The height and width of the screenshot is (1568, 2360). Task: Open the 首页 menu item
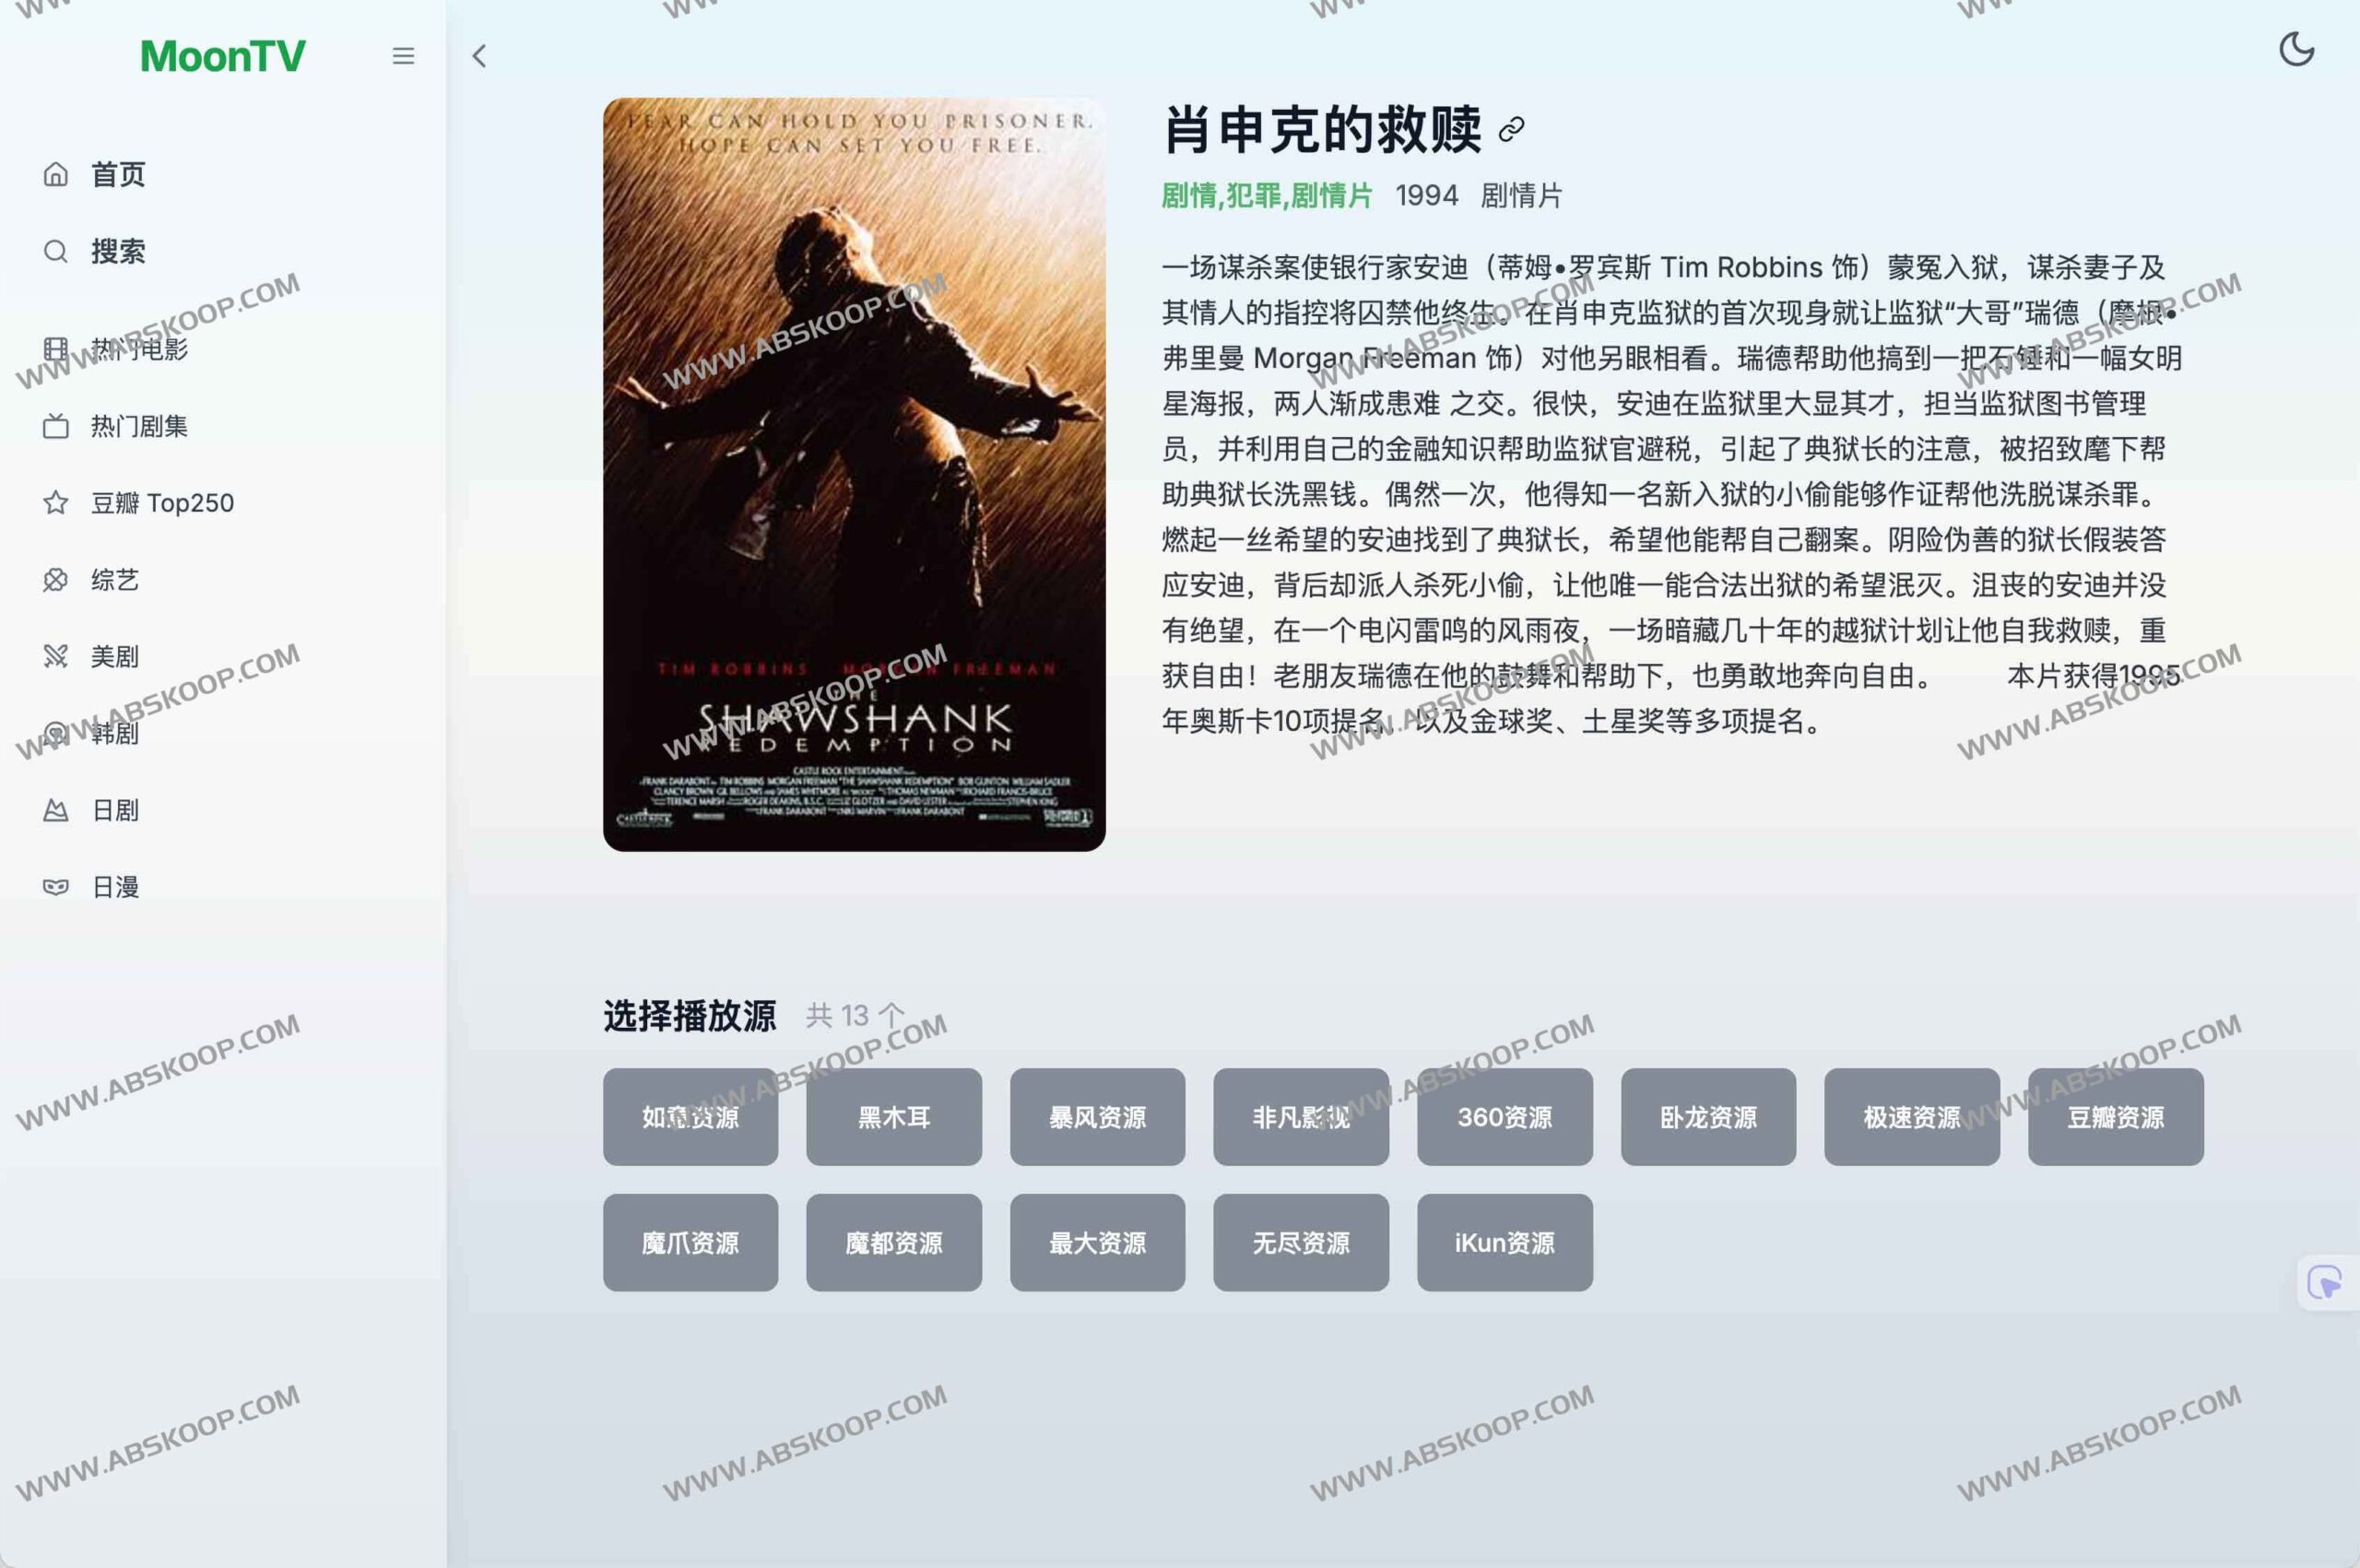point(118,174)
